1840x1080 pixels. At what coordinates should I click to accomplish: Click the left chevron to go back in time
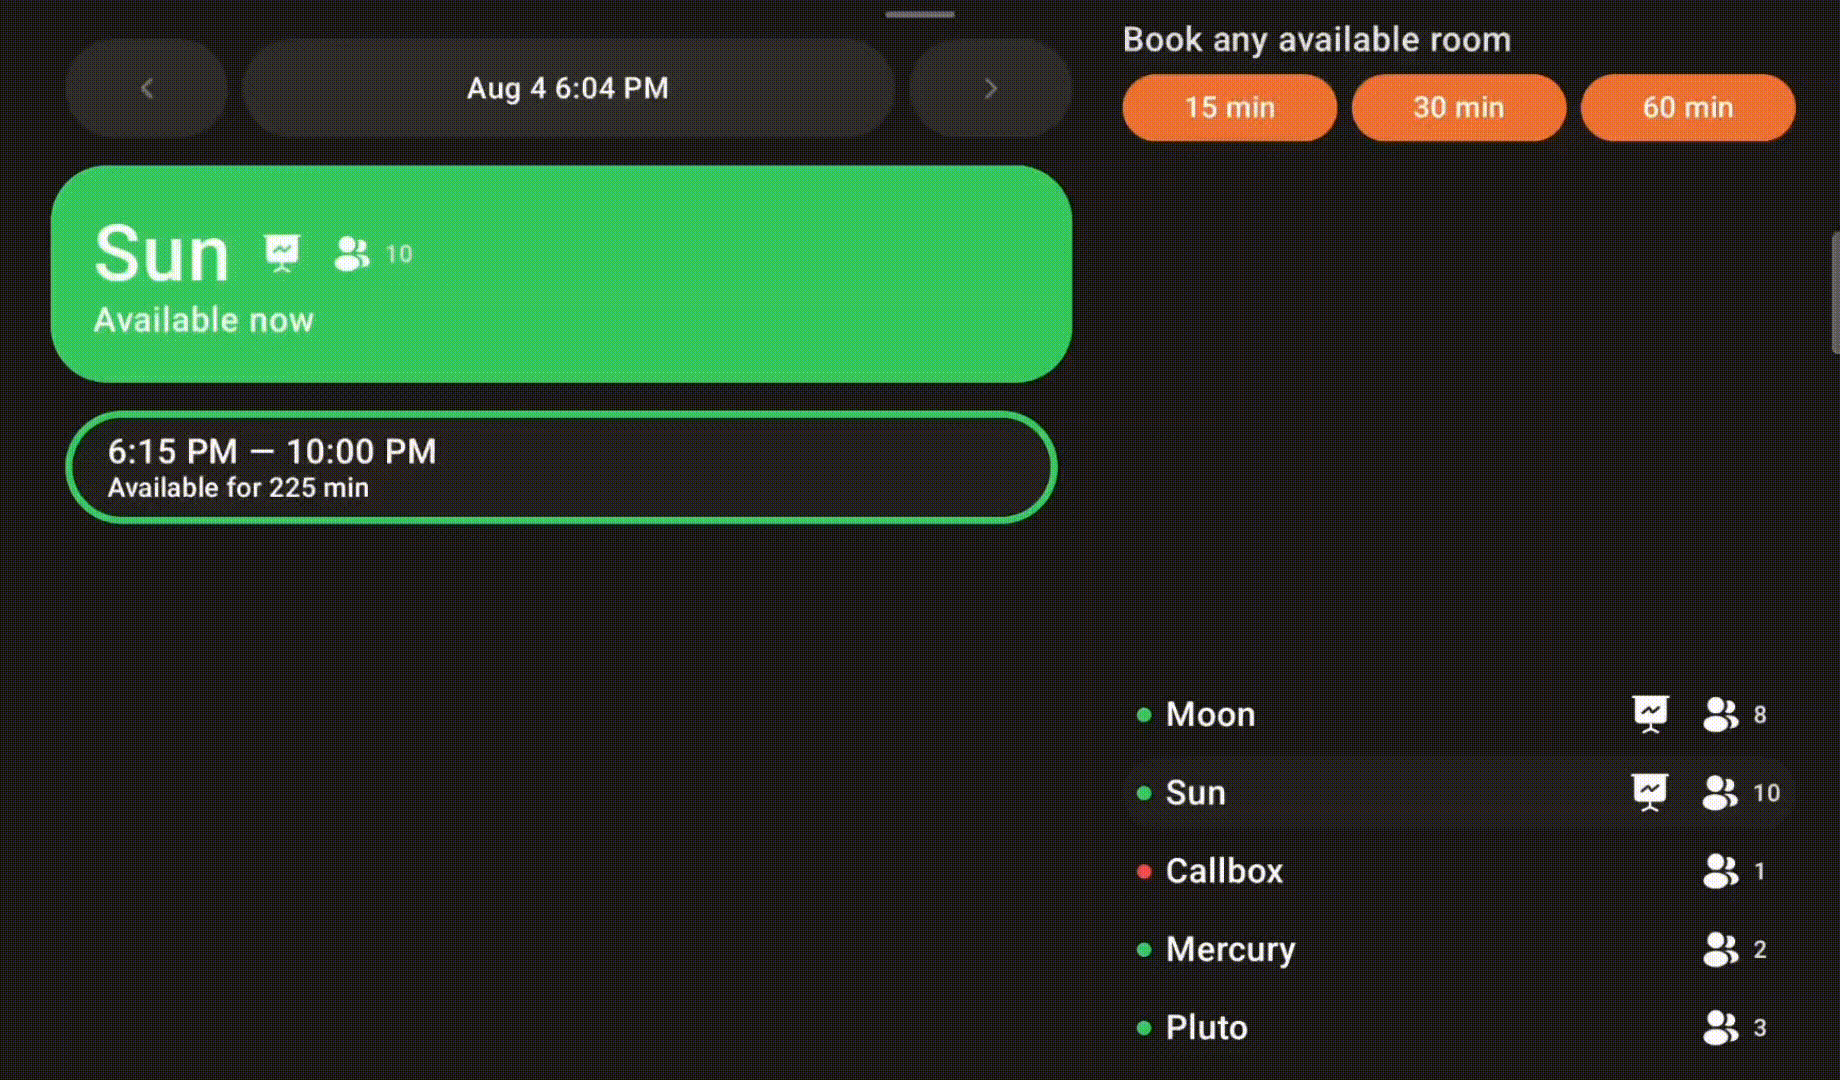[x=146, y=88]
